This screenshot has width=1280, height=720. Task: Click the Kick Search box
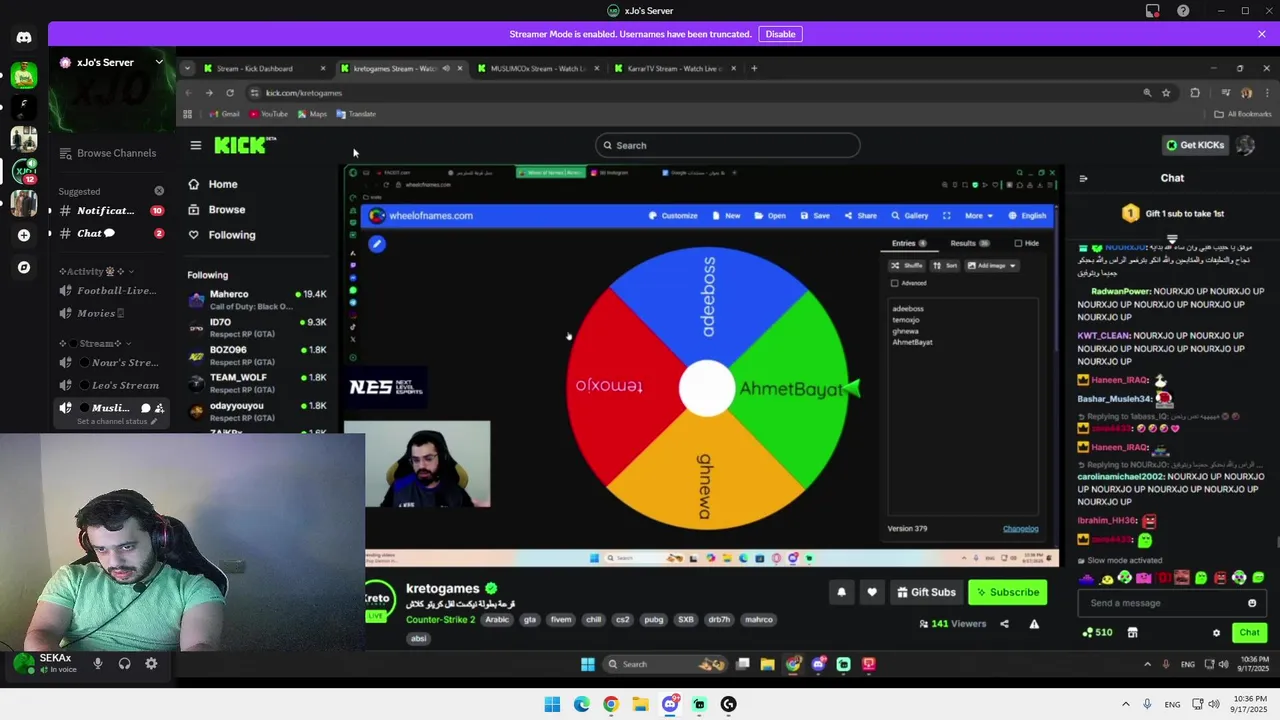(727, 145)
